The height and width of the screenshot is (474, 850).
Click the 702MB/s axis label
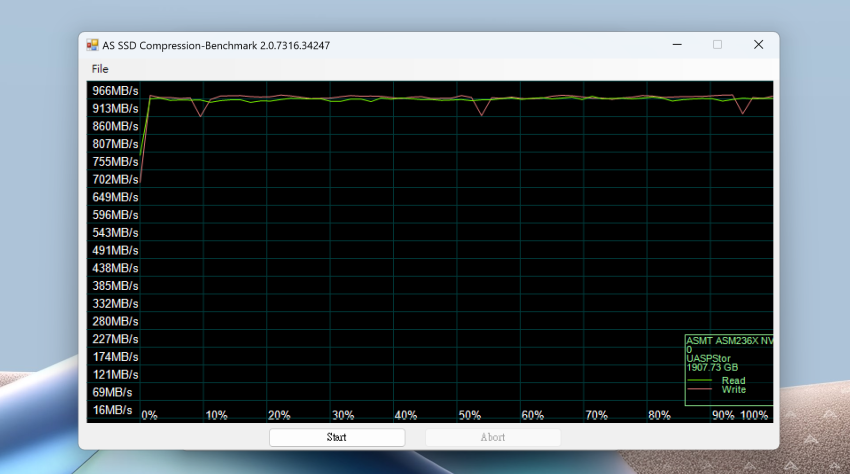(x=115, y=180)
